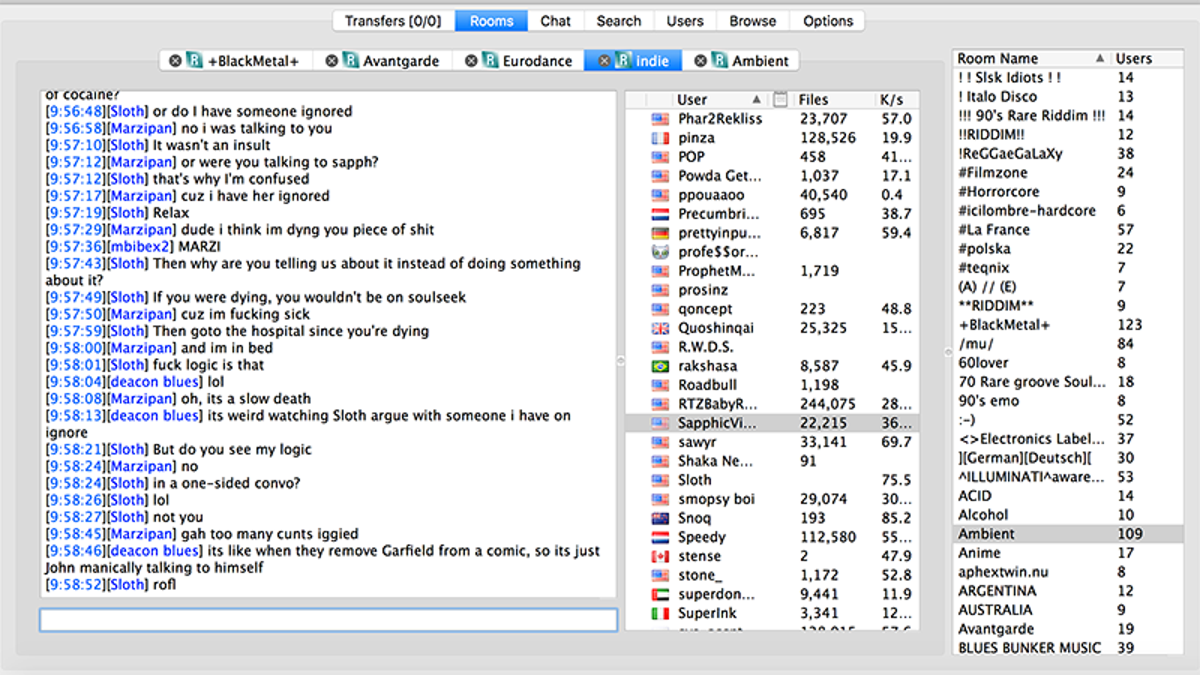The height and width of the screenshot is (675, 1200).
Task: Select the Ambient room in the room list
Action: pos(1068,534)
